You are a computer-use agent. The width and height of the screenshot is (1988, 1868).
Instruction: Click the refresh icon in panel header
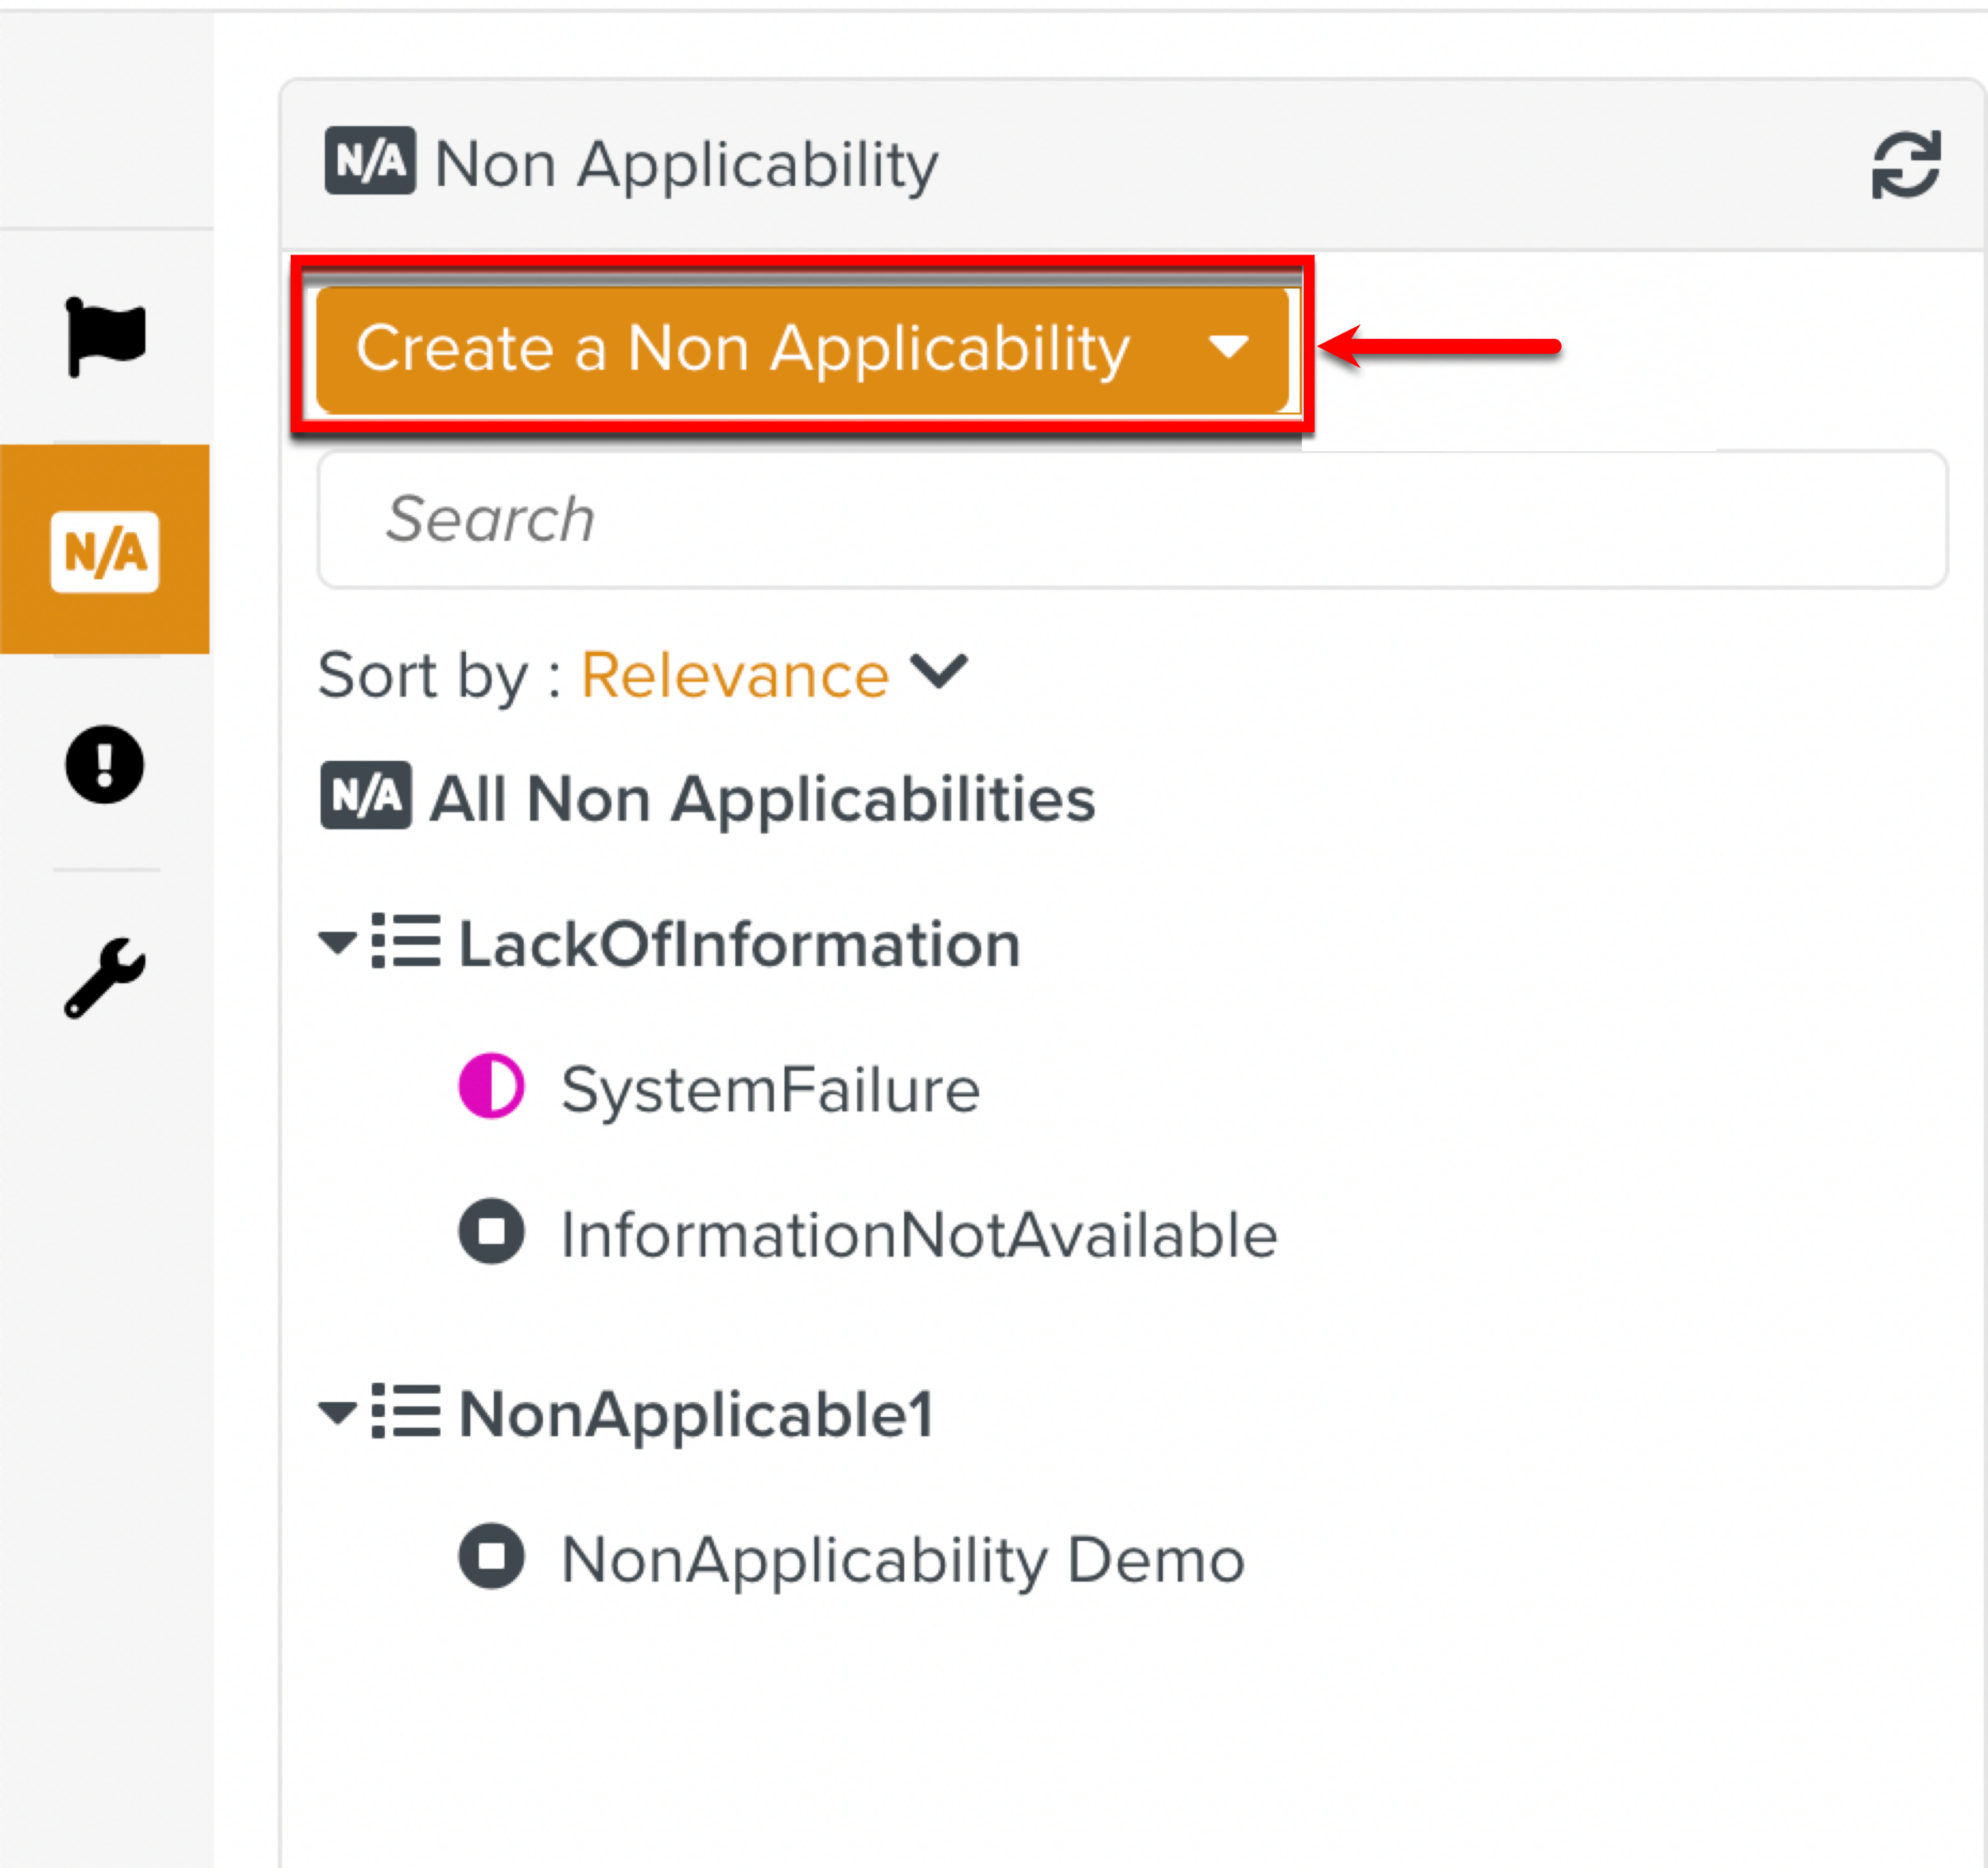click(x=1906, y=165)
